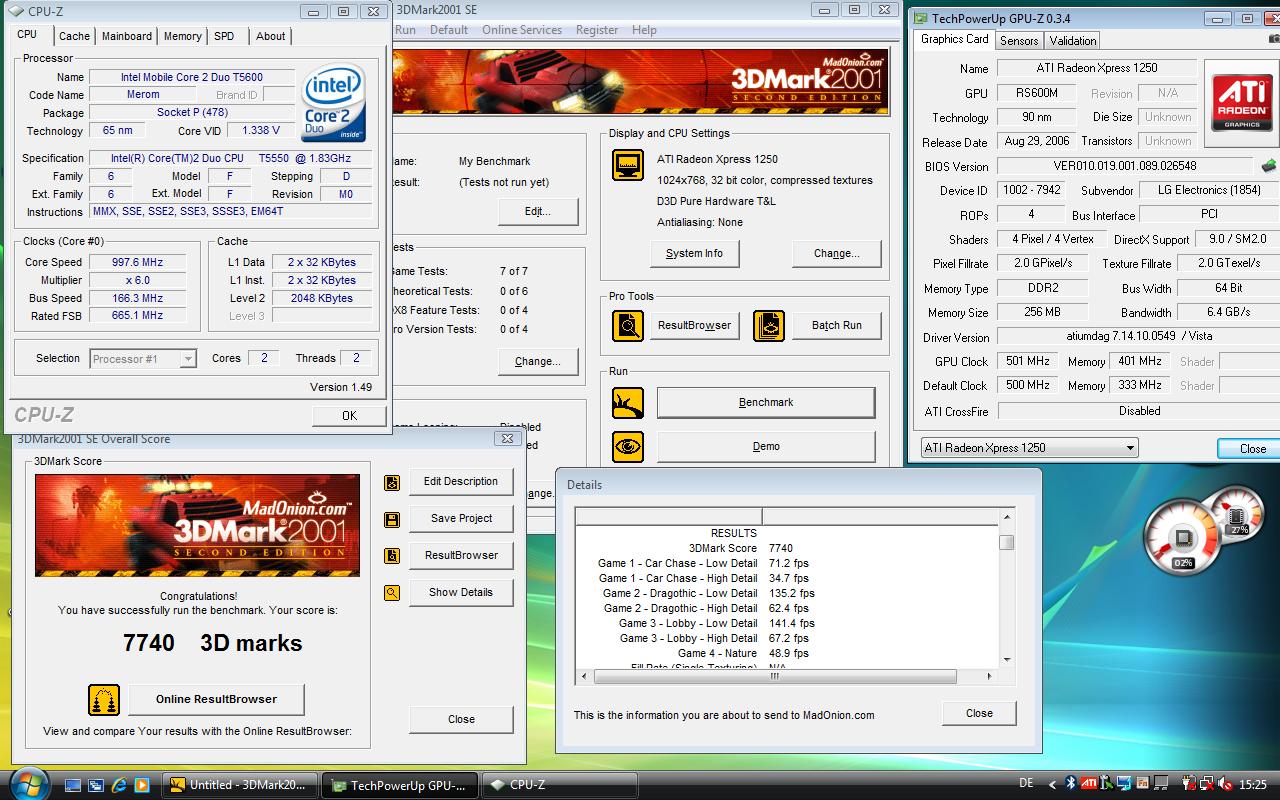This screenshot has height=800, width=1280.
Task: Click Change in Display and CPU Settings
Action: pyautogui.click(x=836, y=254)
